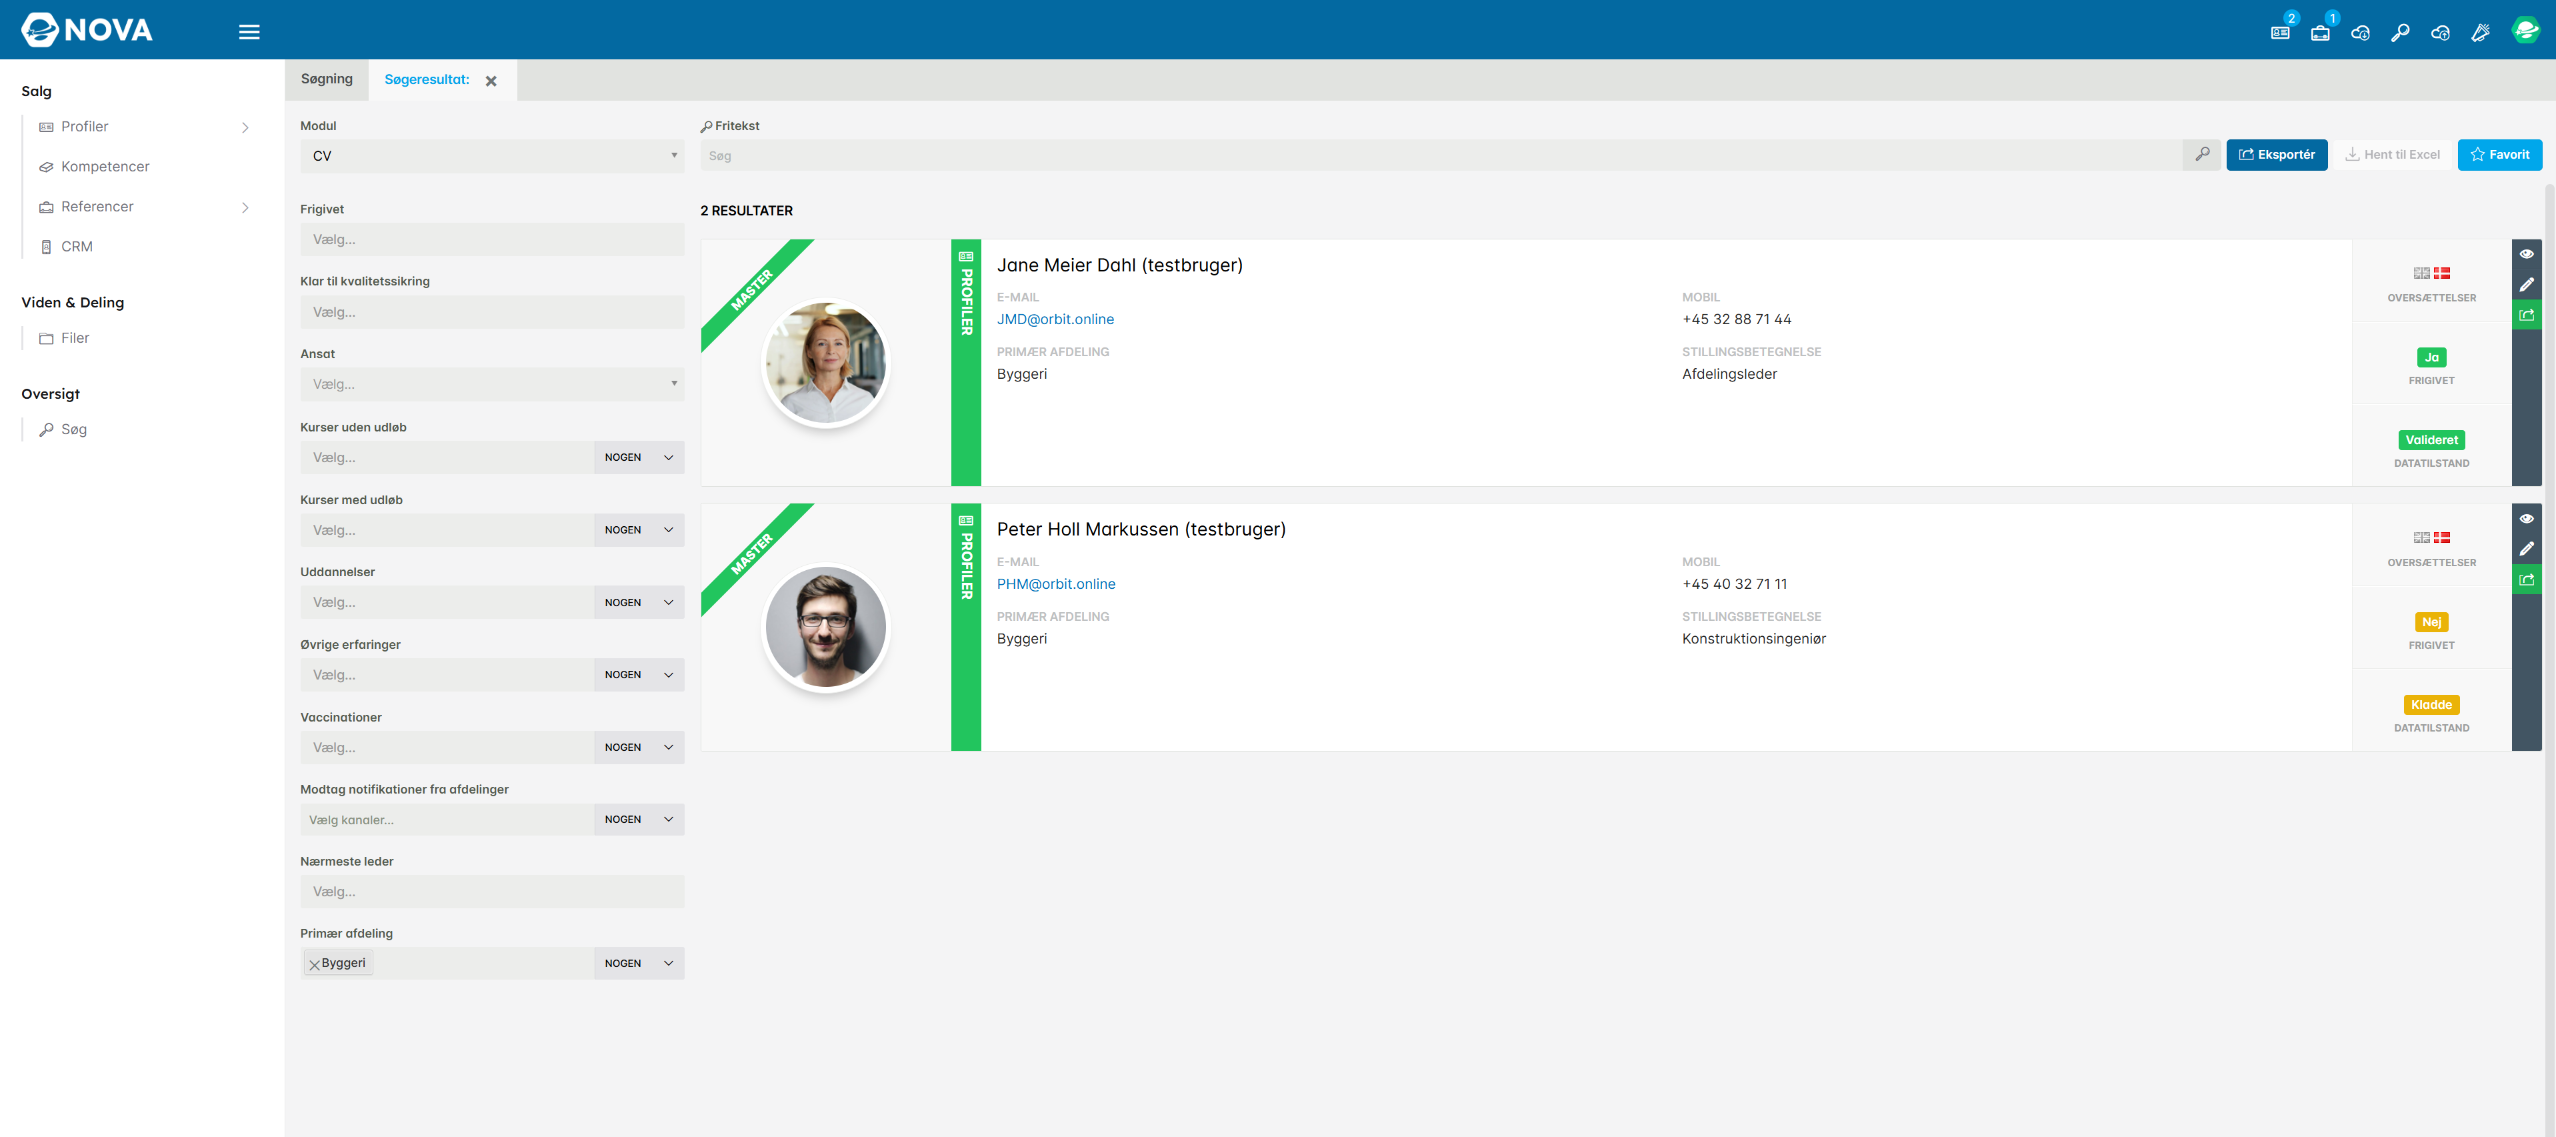View Peter Holl Markussen's profile with eye icon
The image size is (2556, 1137).
tap(2526, 519)
